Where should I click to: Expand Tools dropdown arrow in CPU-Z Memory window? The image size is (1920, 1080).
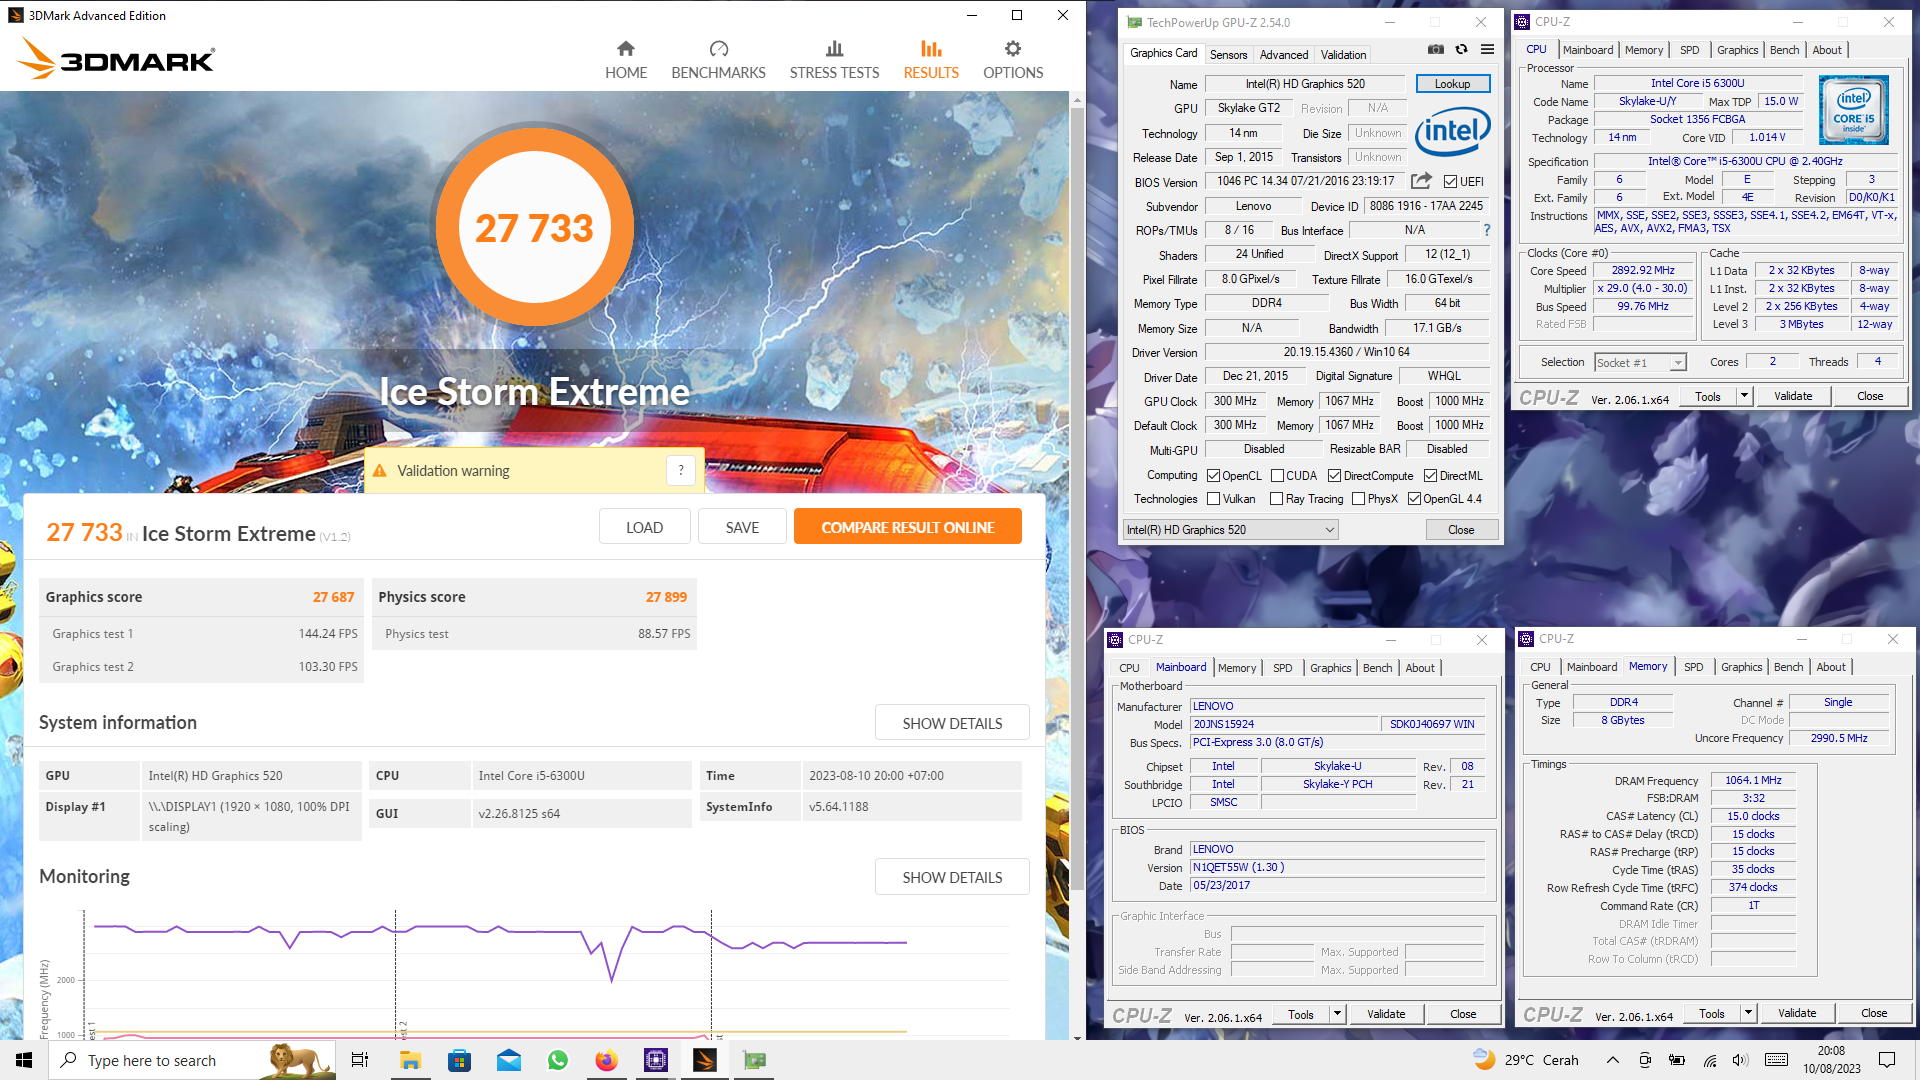pyautogui.click(x=1748, y=1013)
